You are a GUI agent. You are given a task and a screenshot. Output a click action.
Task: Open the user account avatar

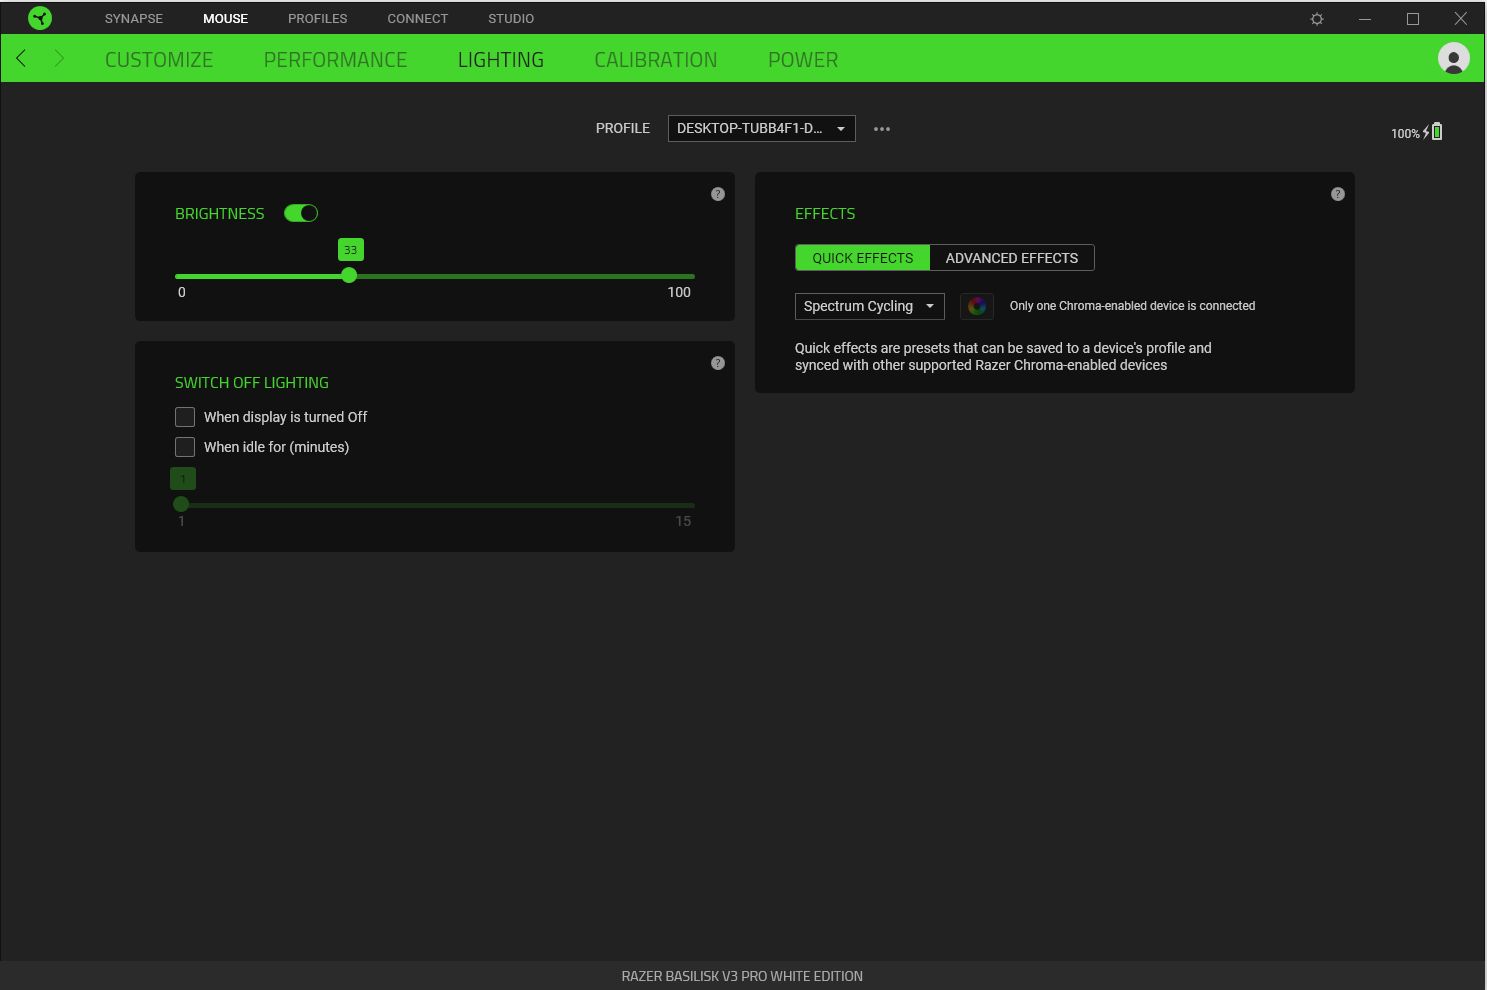[x=1453, y=58]
